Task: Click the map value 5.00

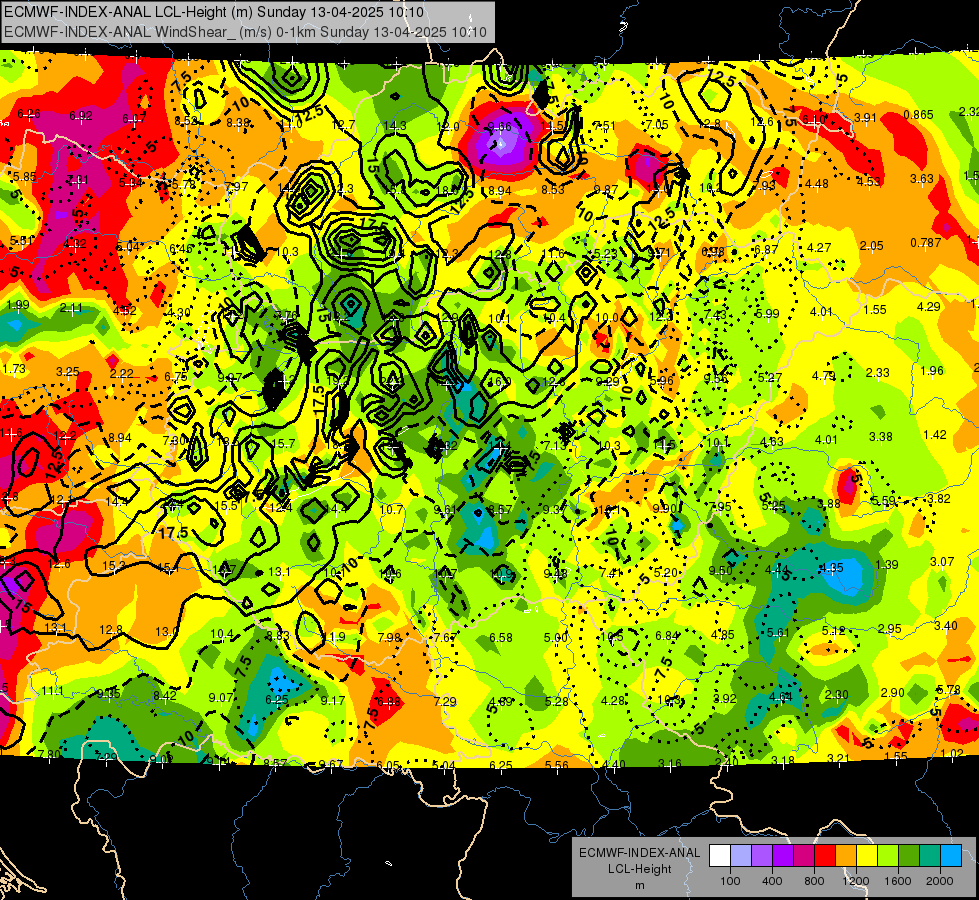Action: (556, 637)
